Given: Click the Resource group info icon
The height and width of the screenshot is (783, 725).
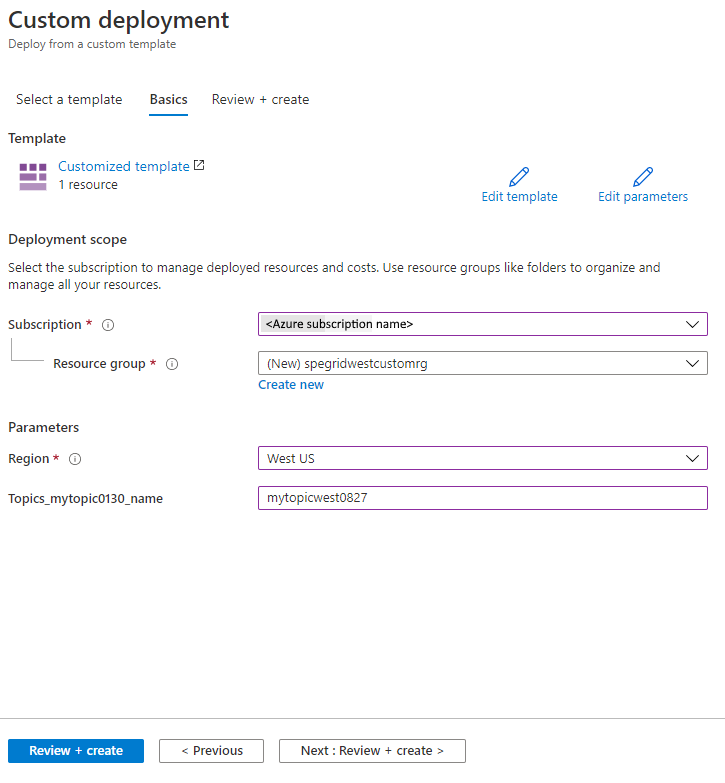Looking at the screenshot, I should click(172, 364).
